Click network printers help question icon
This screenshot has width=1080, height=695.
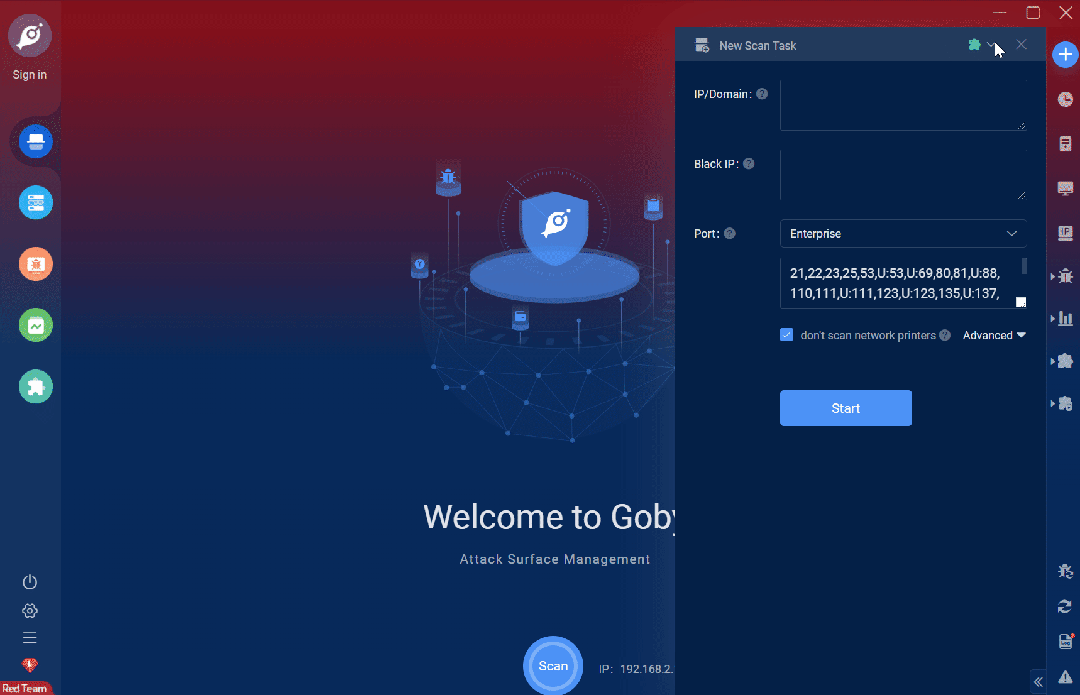pyautogui.click(x=945, y=335)
